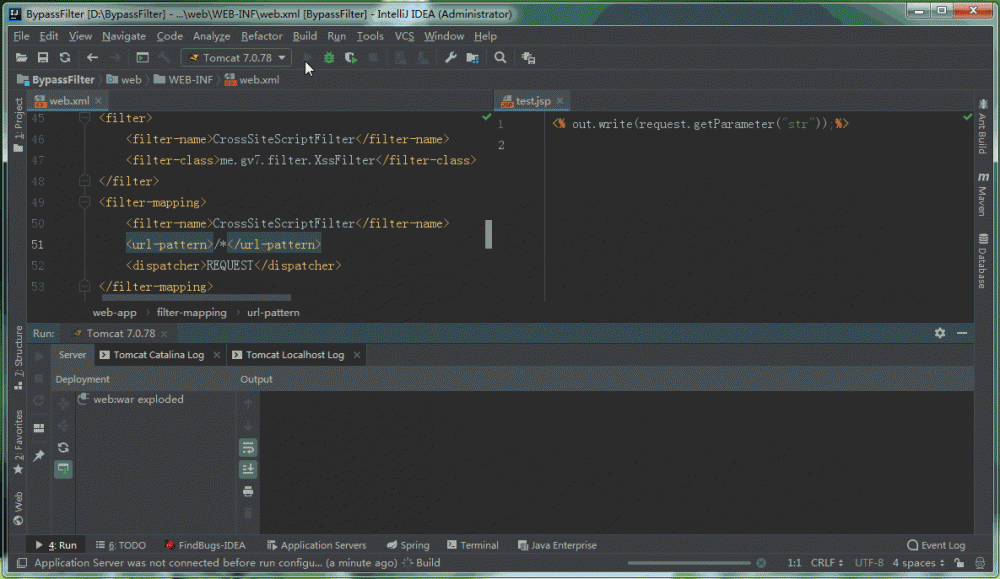This screenshot has height=579, width=1000.
Task: Switch to the Tomcat Catalina Log tab
Action: click(158, 355)
